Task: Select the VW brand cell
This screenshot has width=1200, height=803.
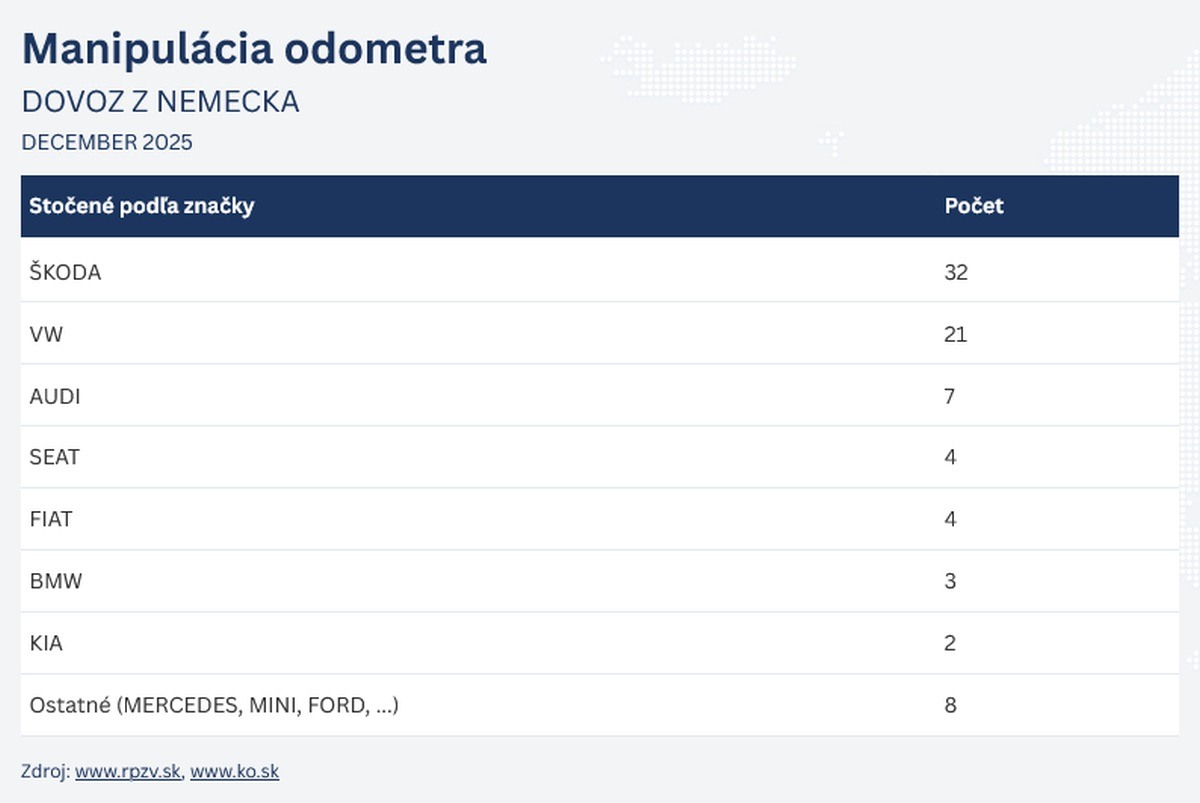Action: [46, 334]
